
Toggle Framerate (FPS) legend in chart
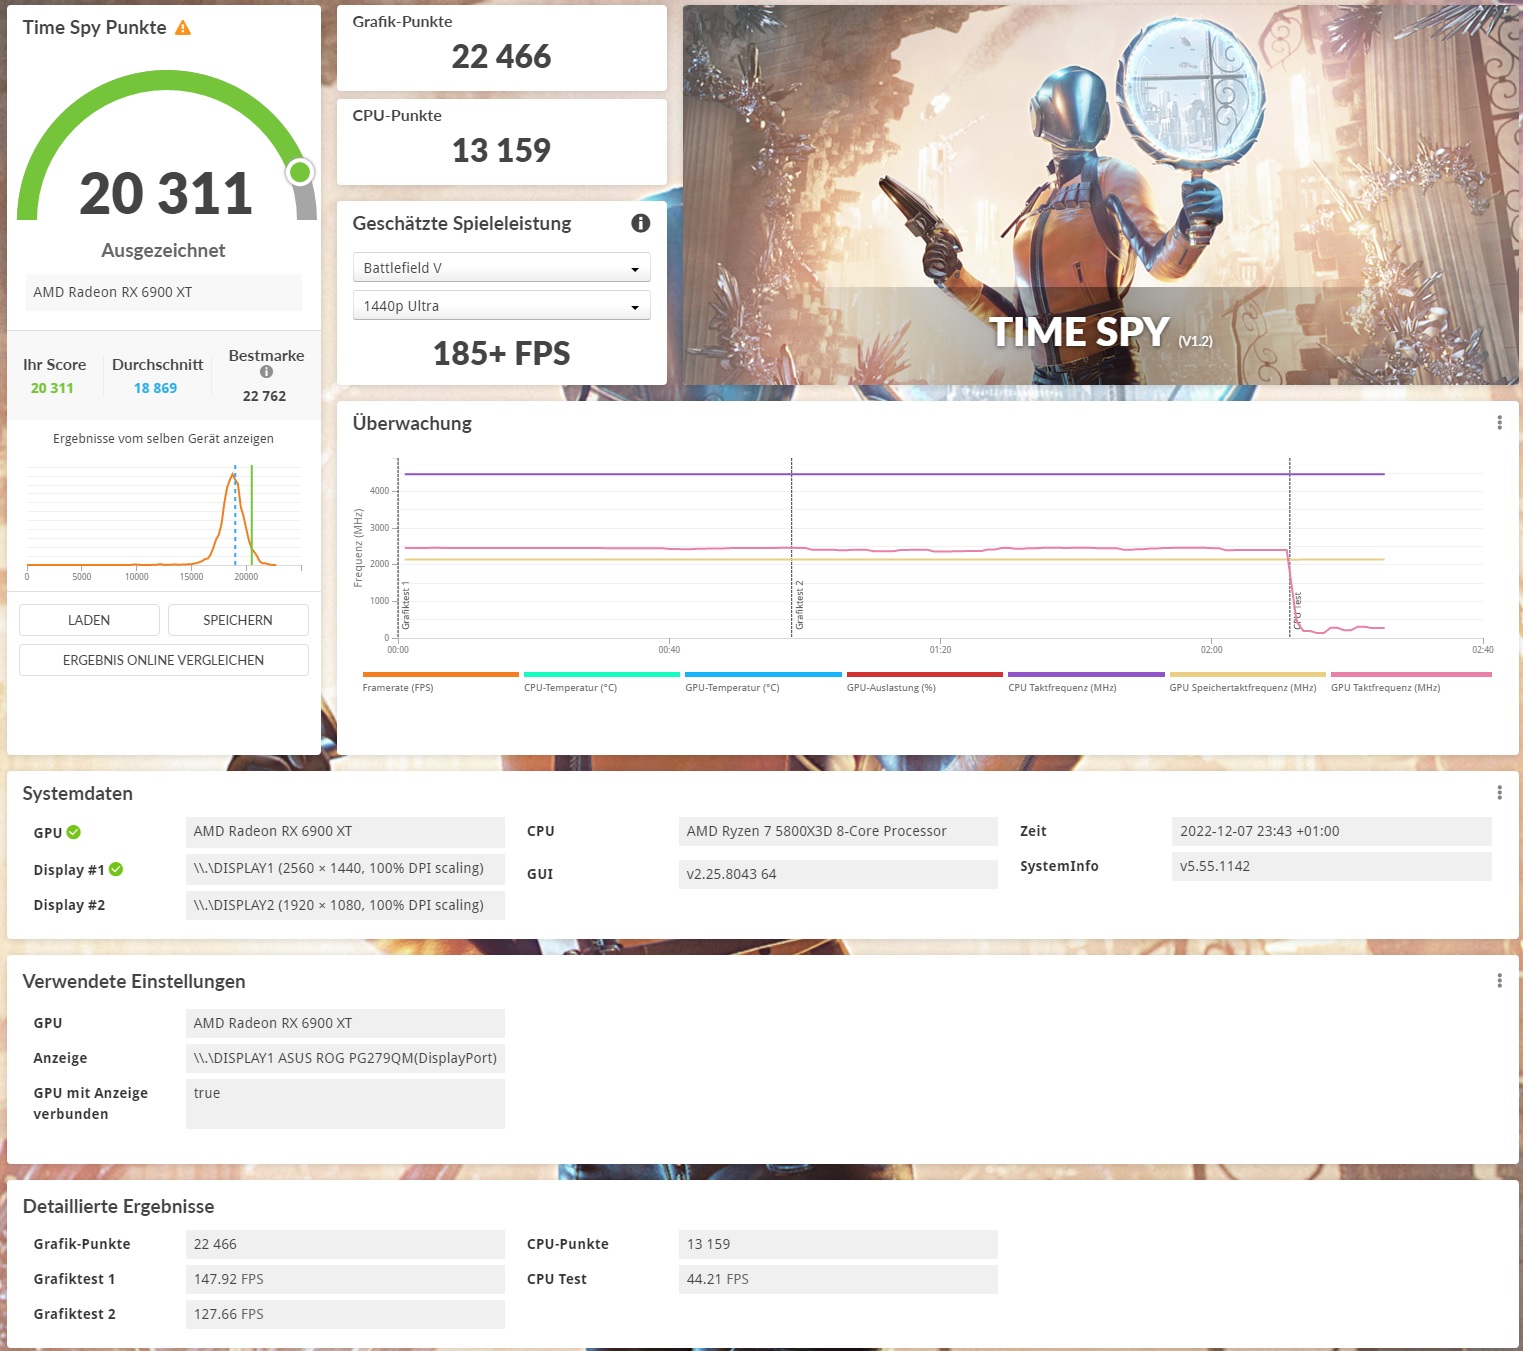(440, 683)
